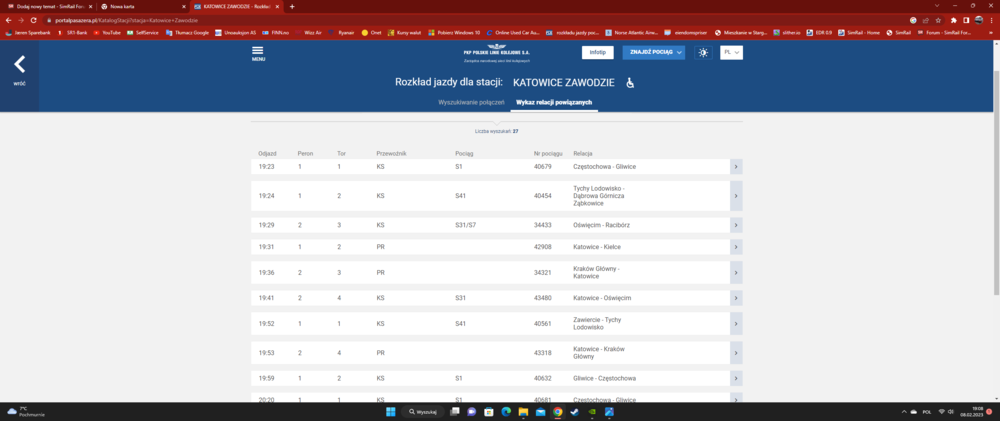Click the wheelchair accessibility icon next to the station name
The width and height of the screenshot is (1000, 421).
[630, 83]
